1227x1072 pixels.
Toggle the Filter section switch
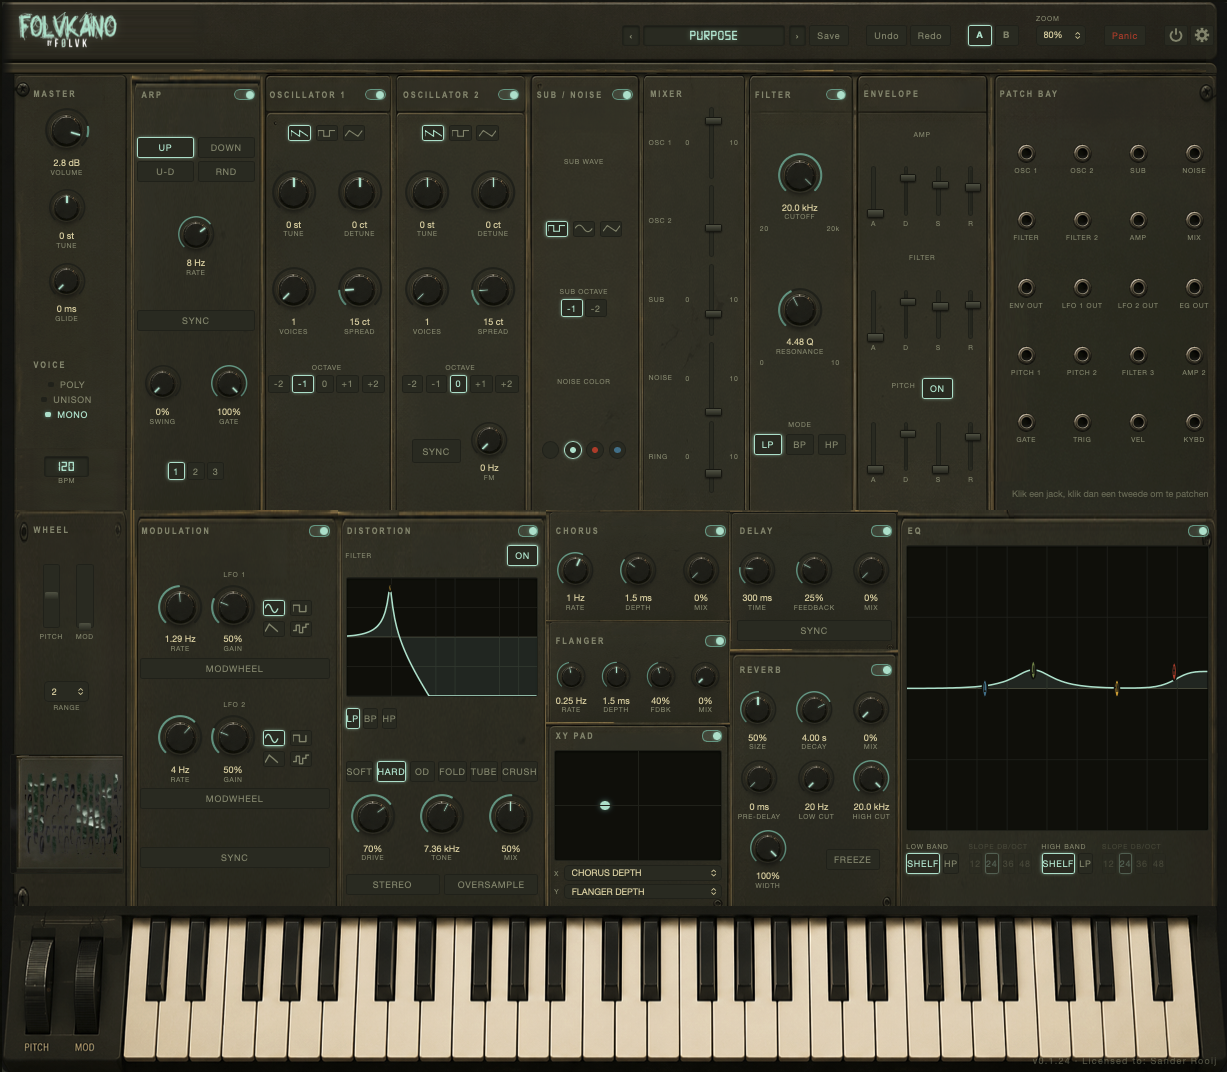pyautogui.click(x=836, y=95)
